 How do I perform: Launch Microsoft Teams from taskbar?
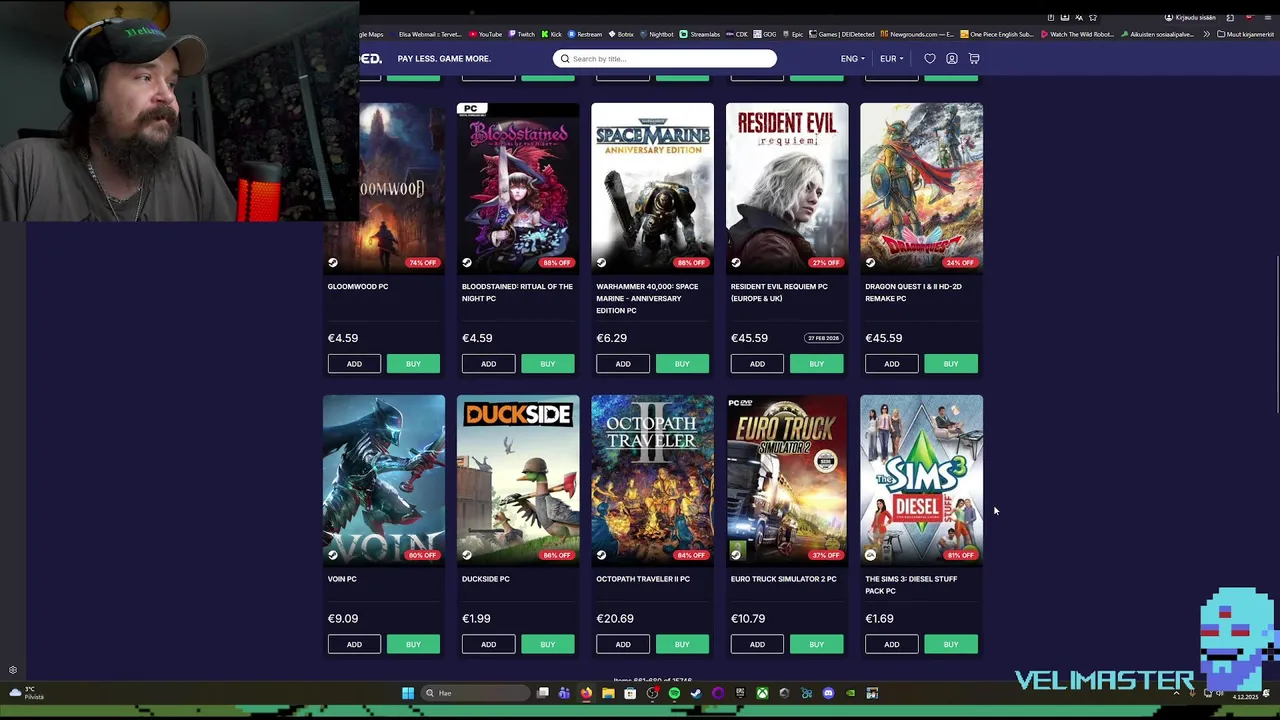tap(564, 693)
